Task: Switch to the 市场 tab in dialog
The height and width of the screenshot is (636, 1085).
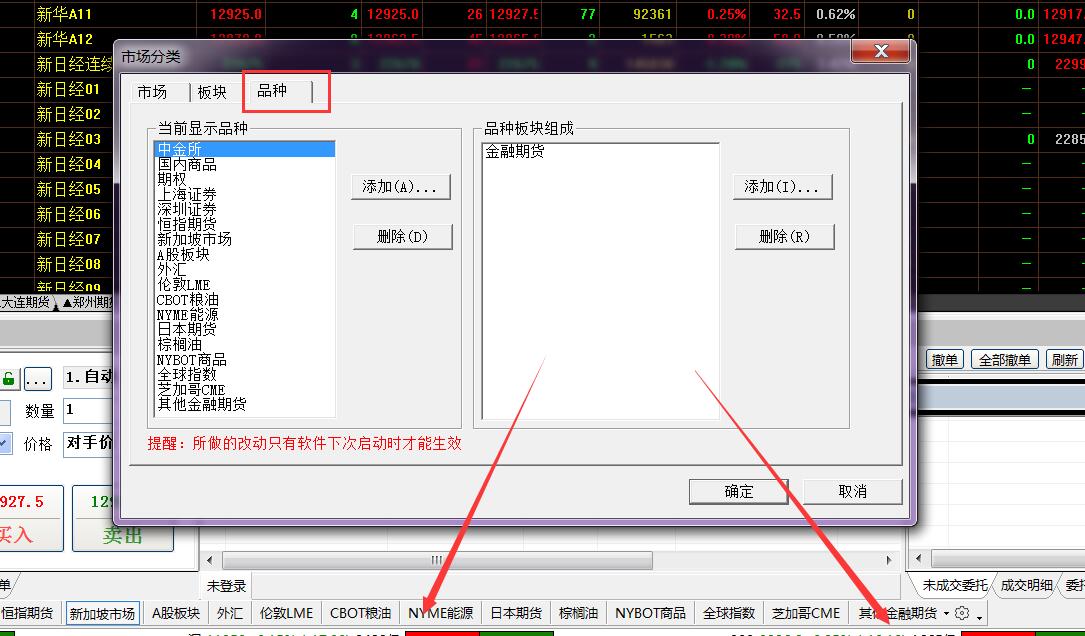Action: (152, 92)
